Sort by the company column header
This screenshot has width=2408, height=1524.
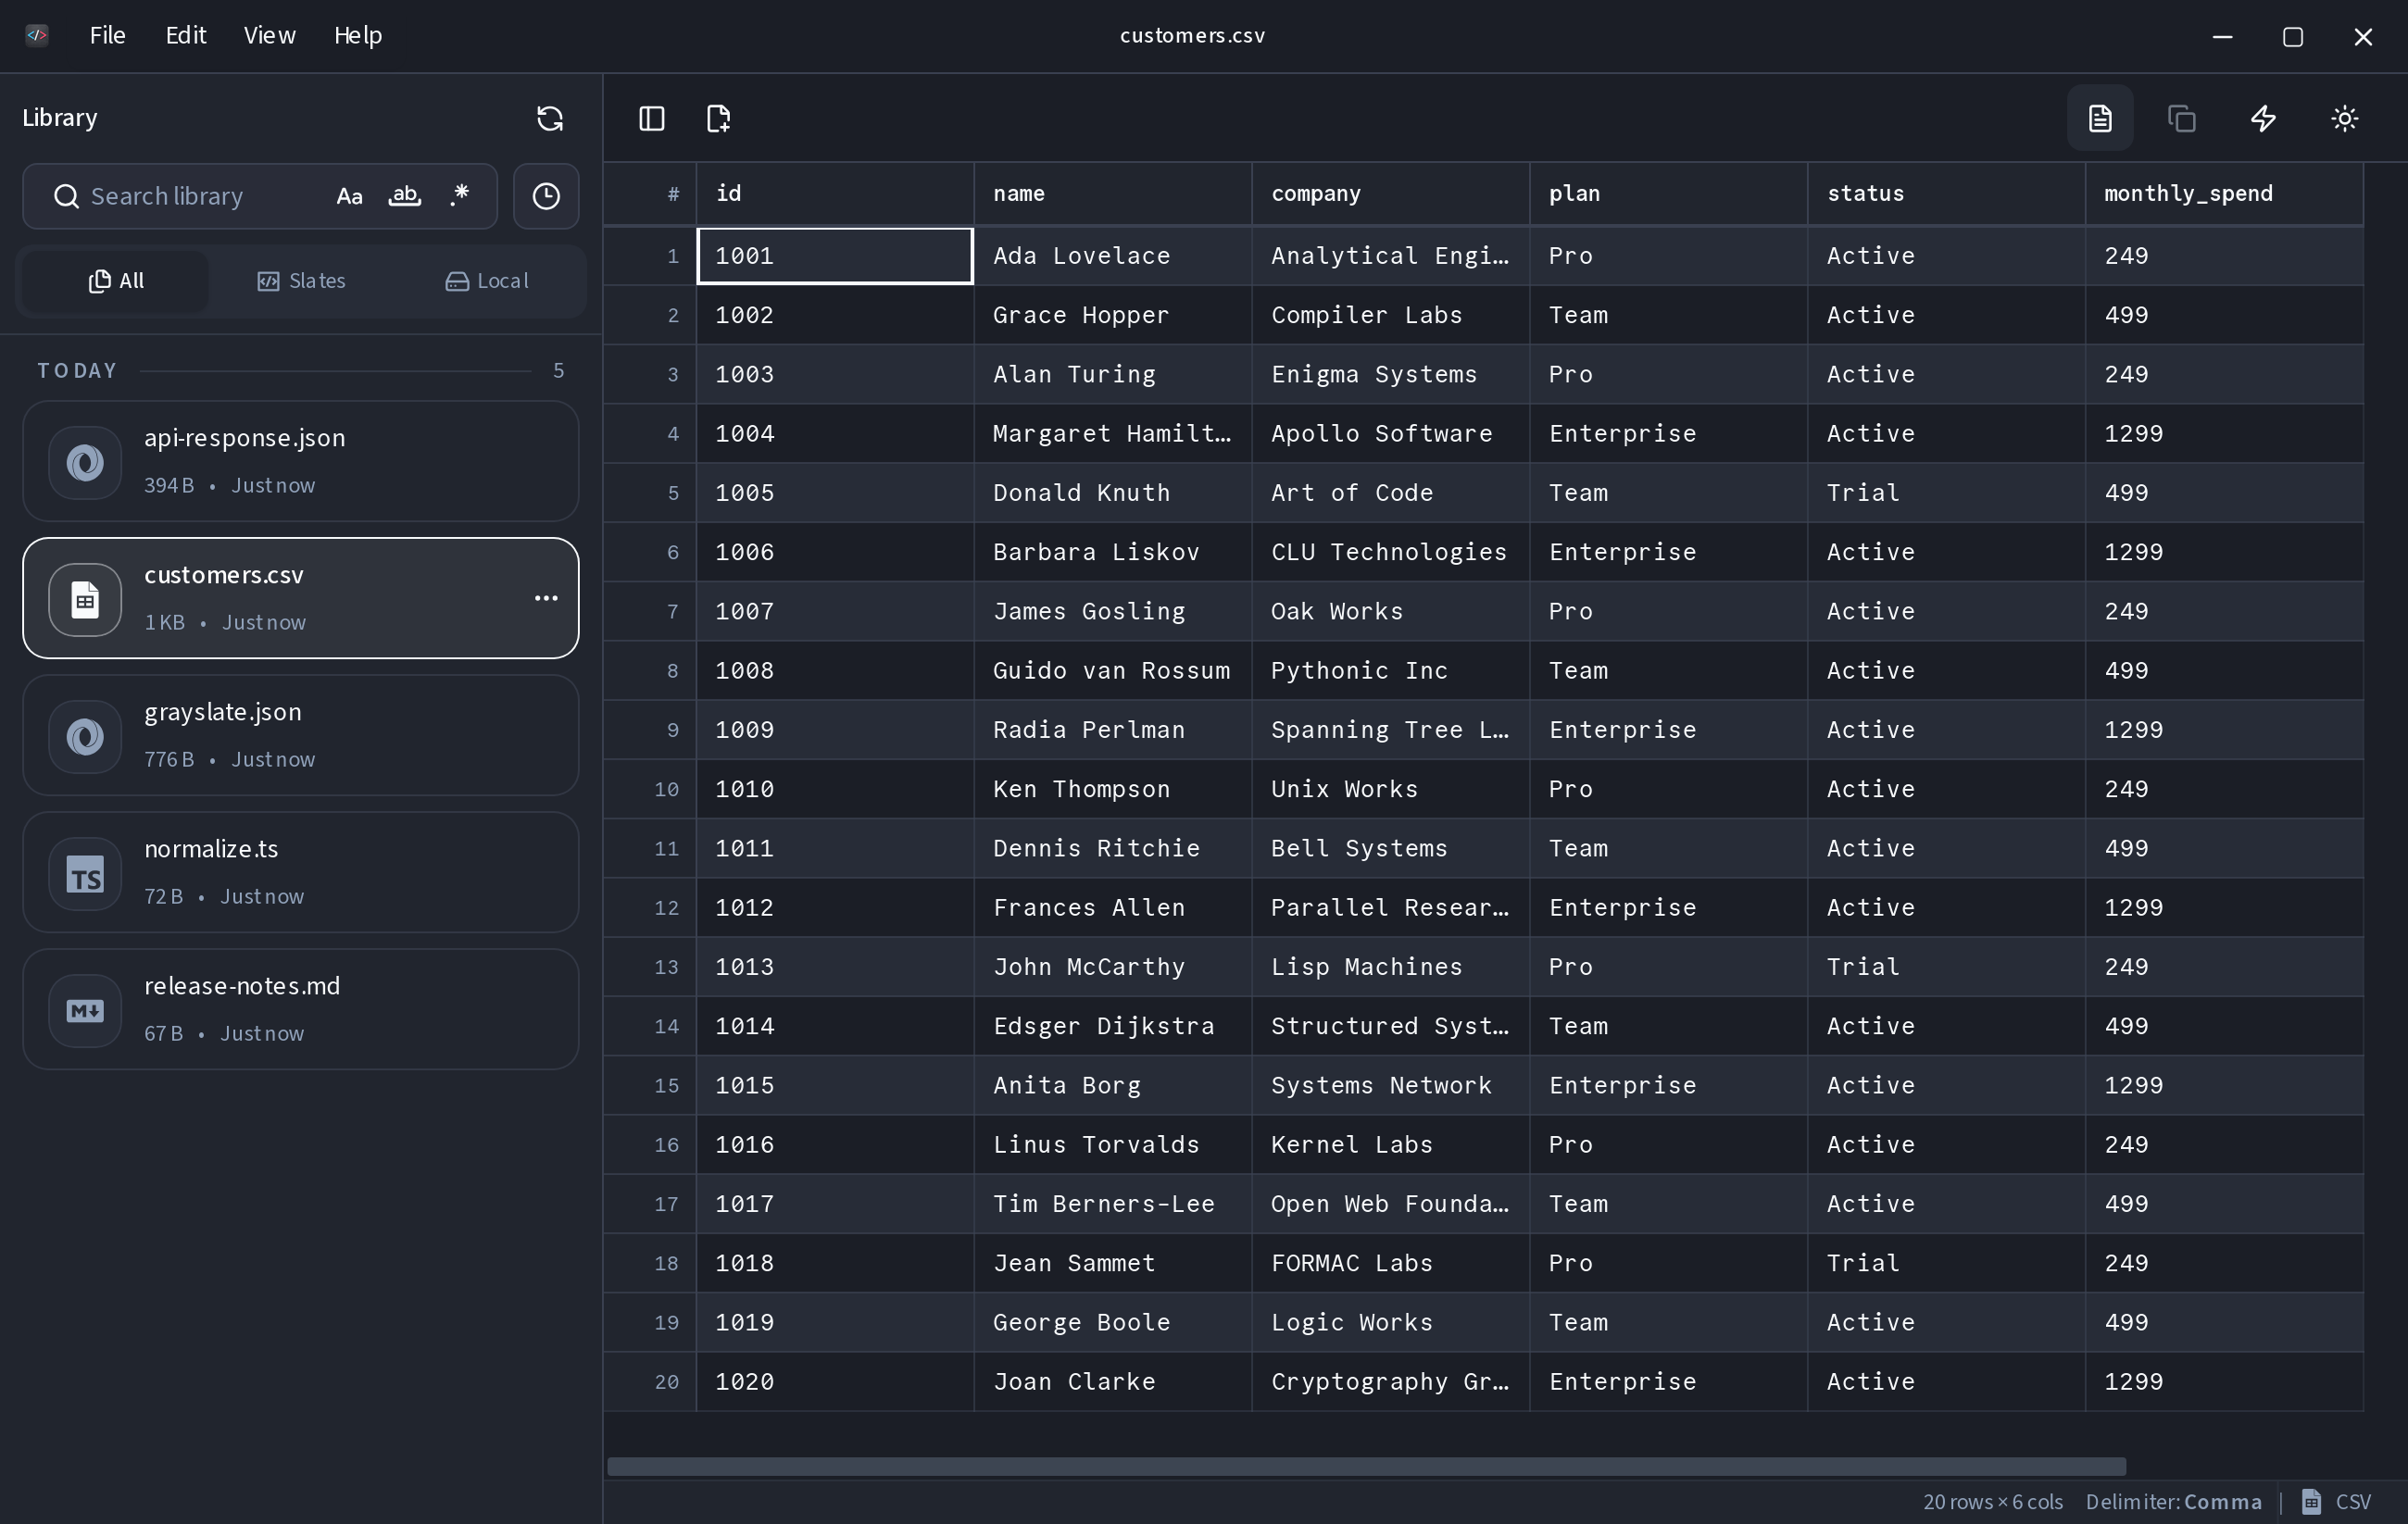1391,194
